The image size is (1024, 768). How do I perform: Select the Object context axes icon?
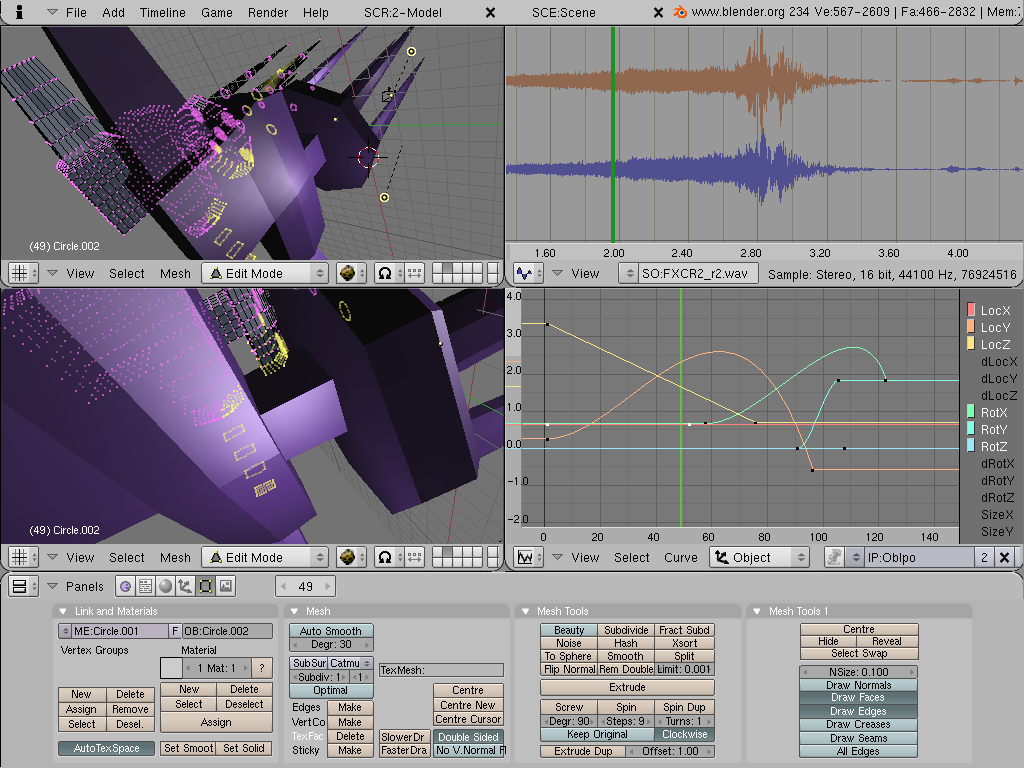coord(185,587)
